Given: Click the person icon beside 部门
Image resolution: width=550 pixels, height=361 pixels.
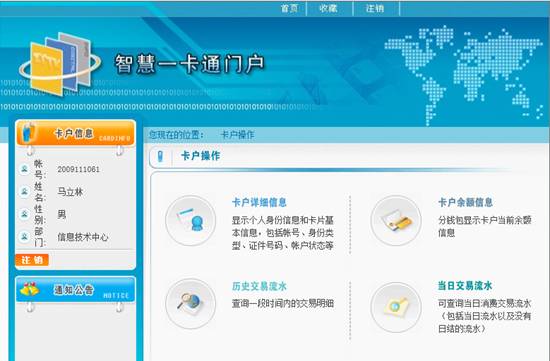Looking at the screenshot, I should [24, 236].
